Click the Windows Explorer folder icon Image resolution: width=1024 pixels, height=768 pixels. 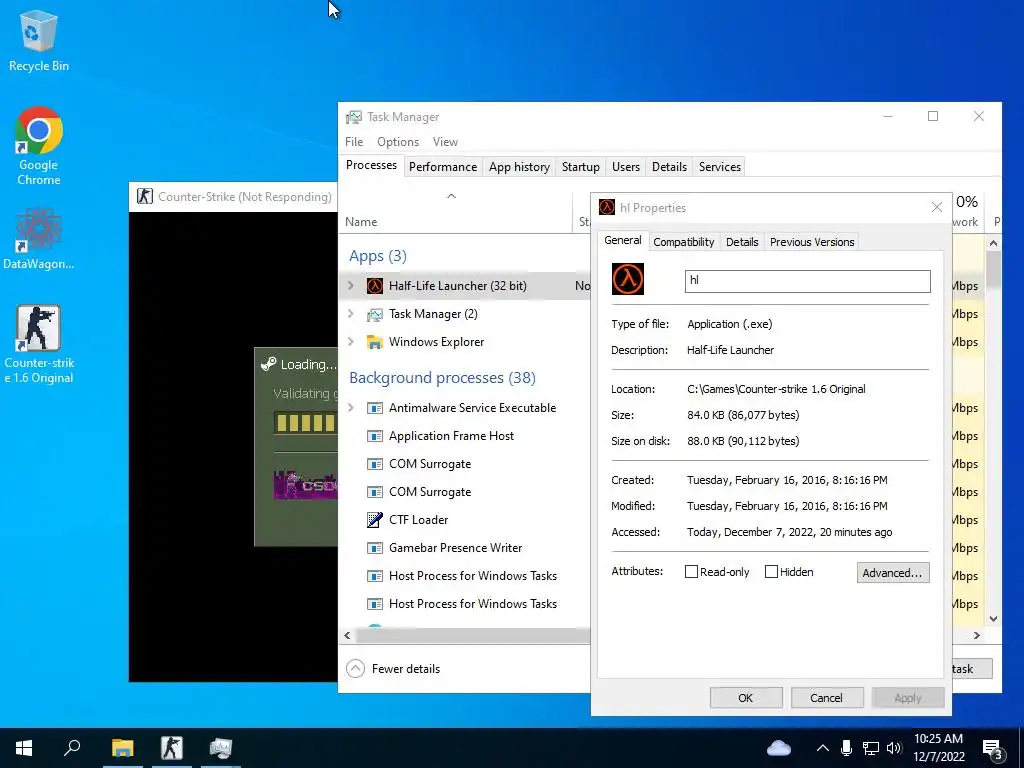pyautogui.click(x=375, y=342)
